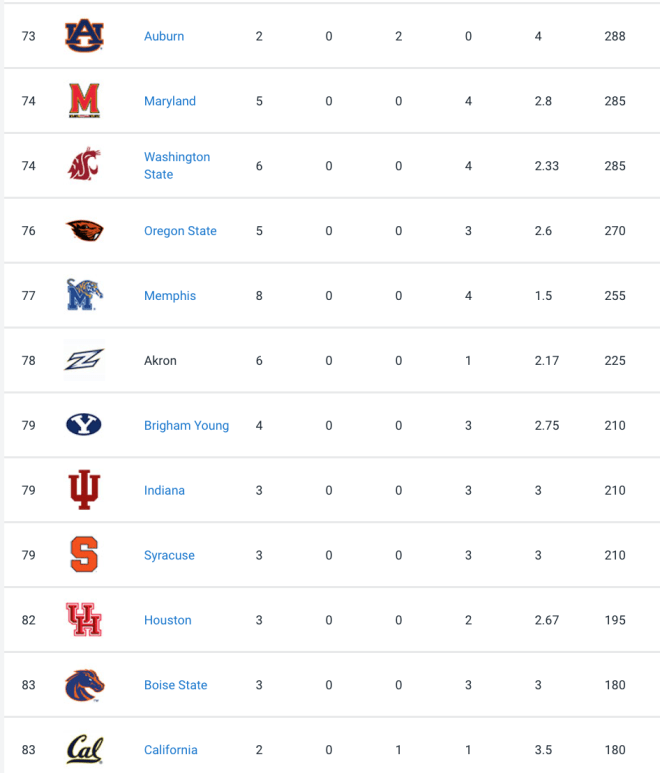Click the Brigham Young Y logo
Viewport: 660px width, 773px height.
(x=84, y=424)
